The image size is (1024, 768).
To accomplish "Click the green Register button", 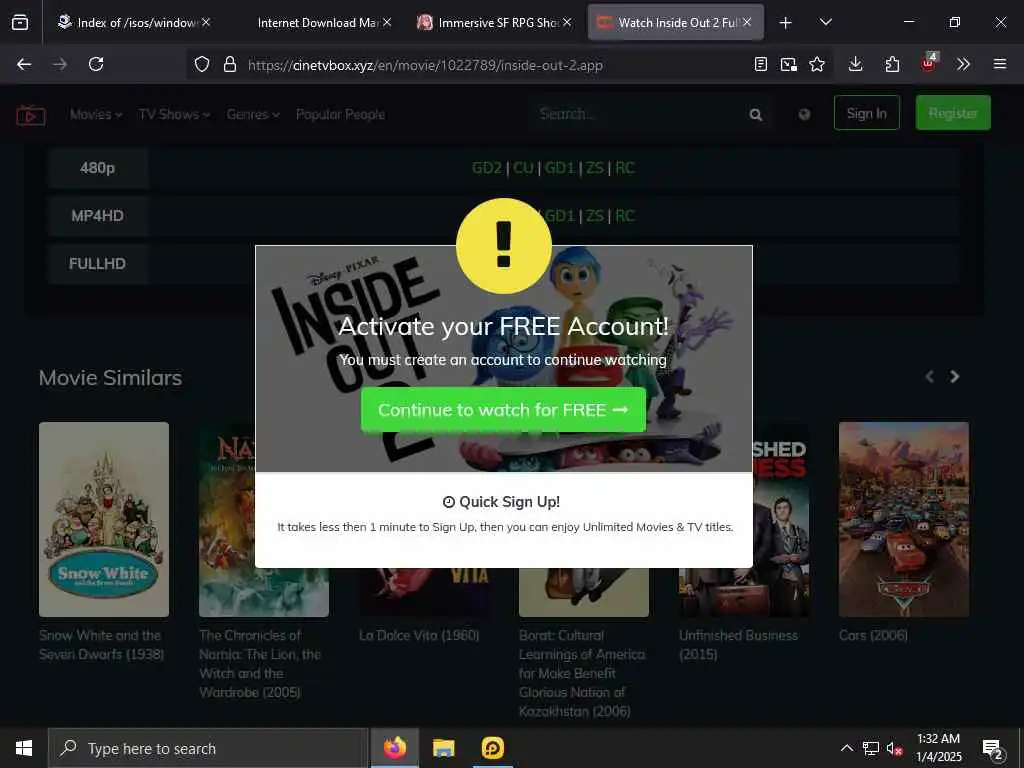I will coord(953,113).
